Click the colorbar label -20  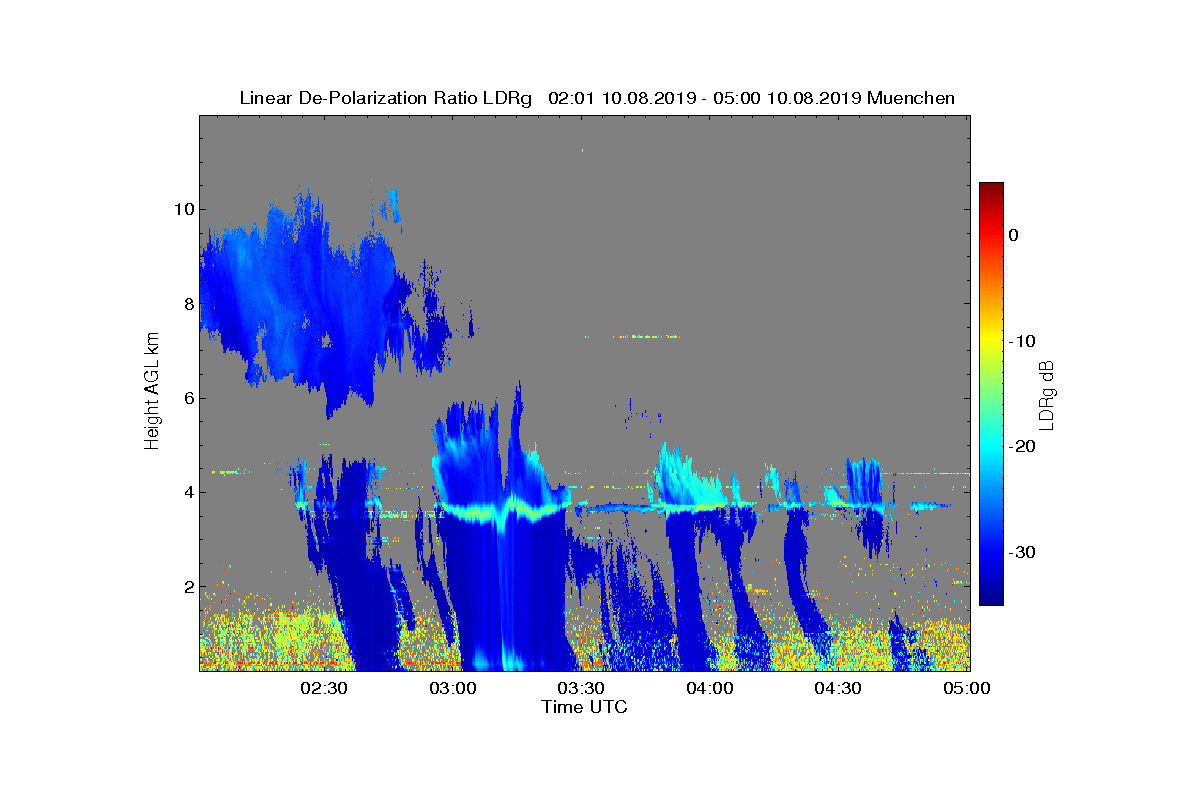point(1021,447)
